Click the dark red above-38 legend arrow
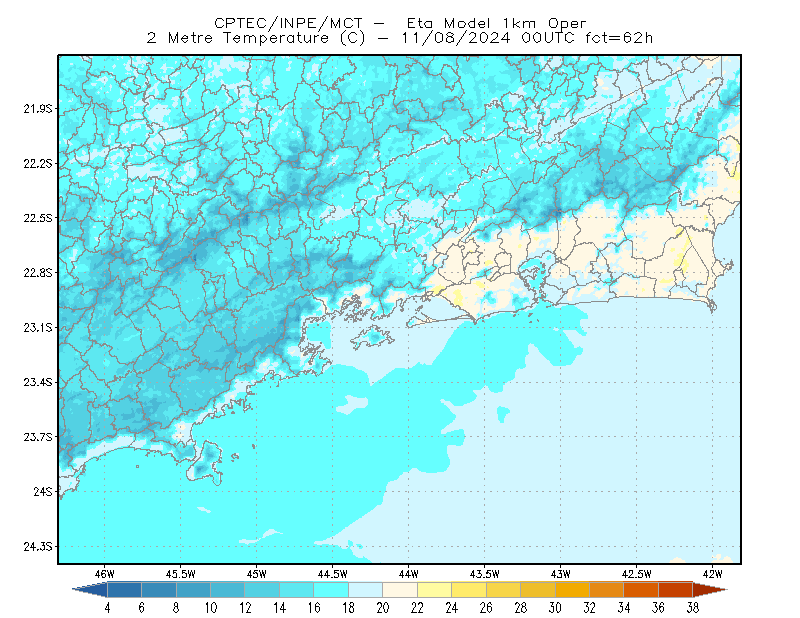The height and width of the screenshot is (618, 800). click(710, 590)
